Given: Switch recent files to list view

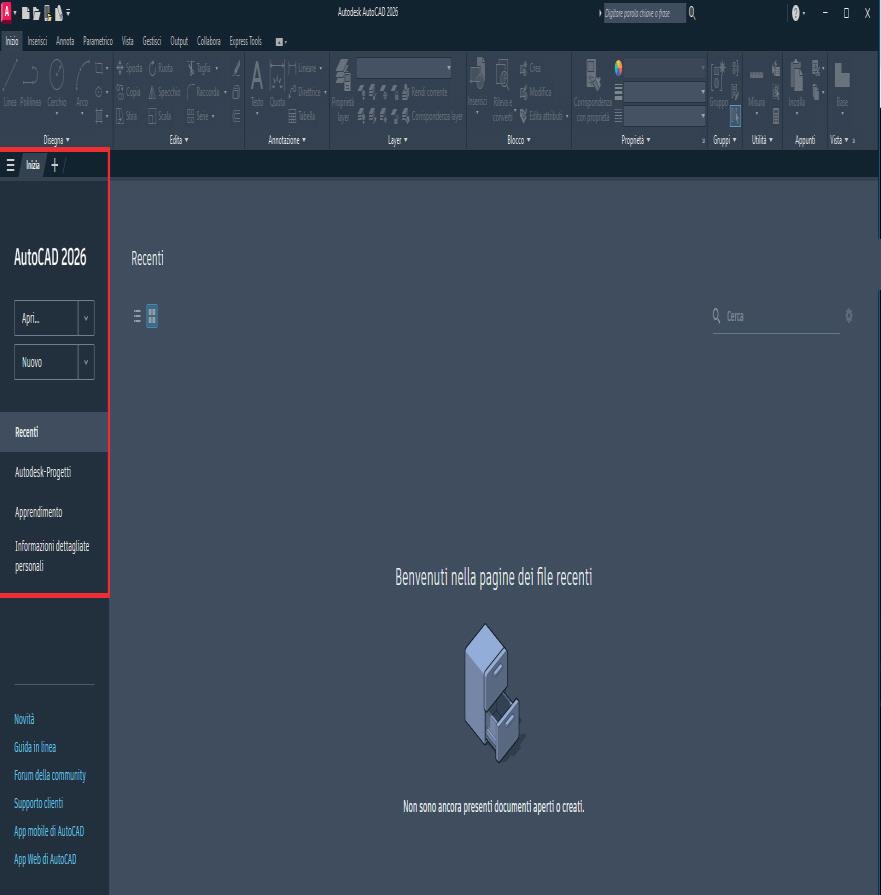Looking at the screenshot, I should (x=137, y=316).
